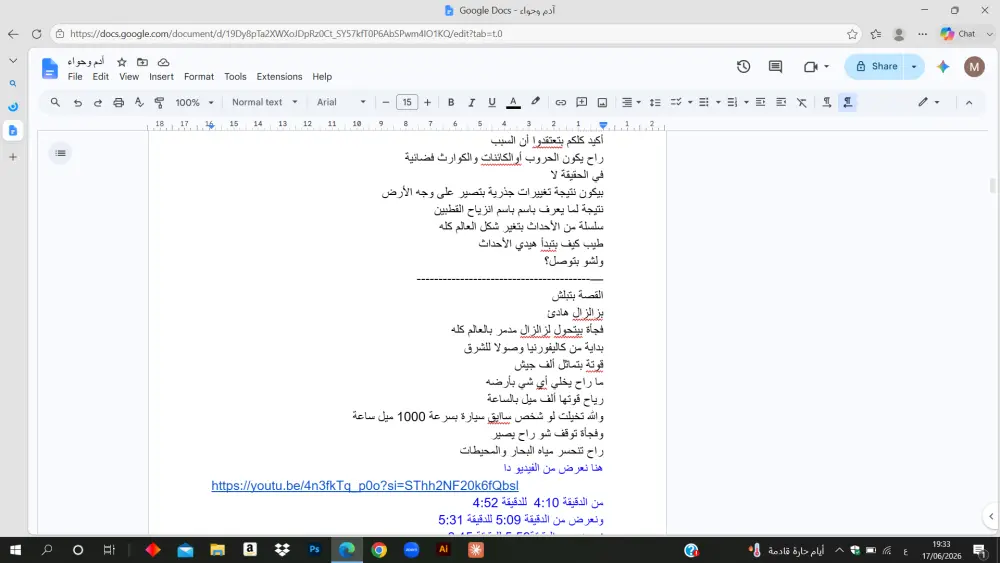Toggle italic formatting
The width and height of the screenshot is (1000, 563).
471,102
